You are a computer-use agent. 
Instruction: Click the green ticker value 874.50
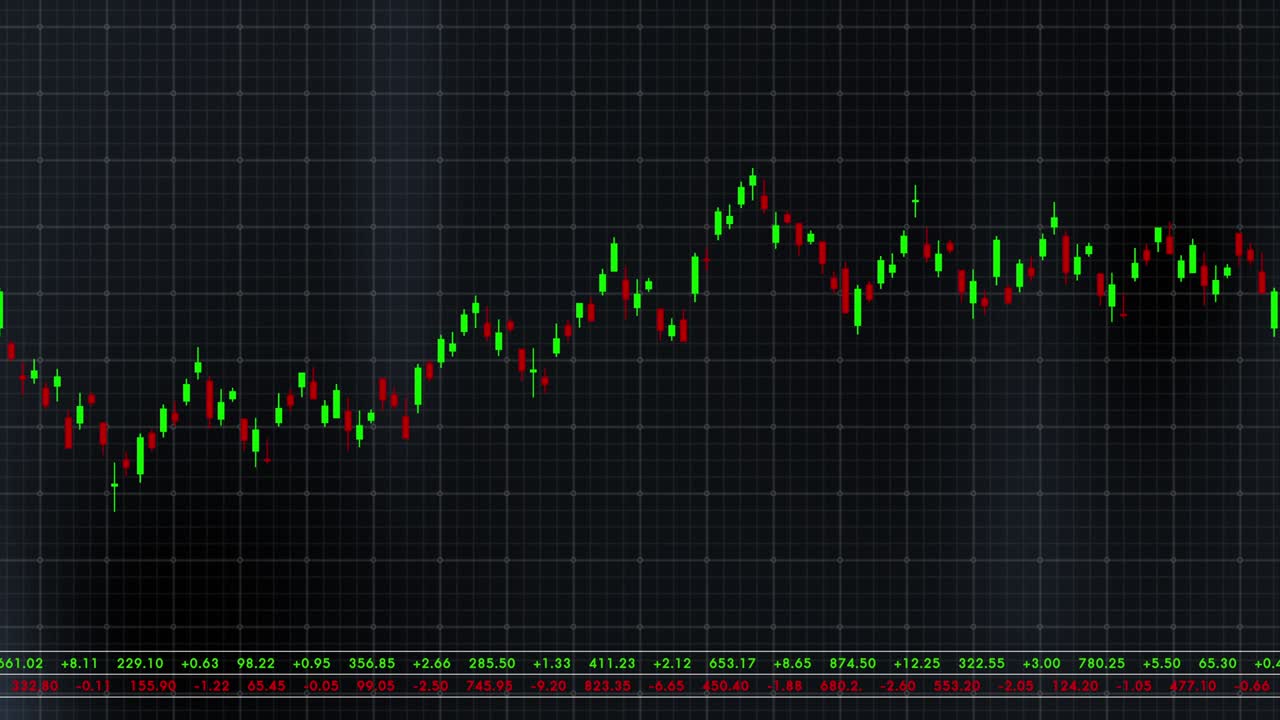click(x=852, y=663)
